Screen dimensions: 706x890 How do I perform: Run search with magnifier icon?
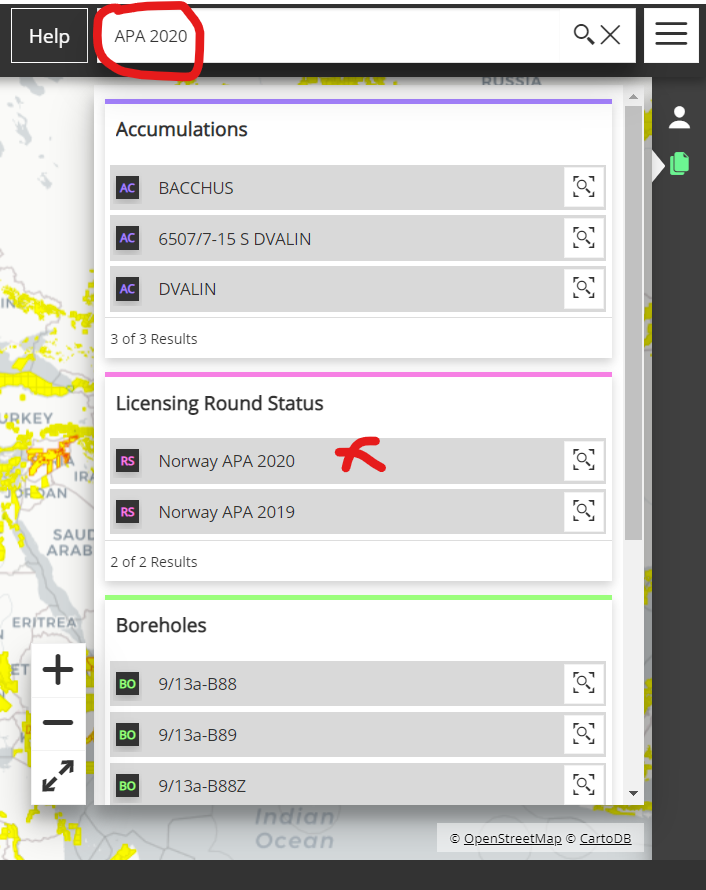(x=583, y=35)
